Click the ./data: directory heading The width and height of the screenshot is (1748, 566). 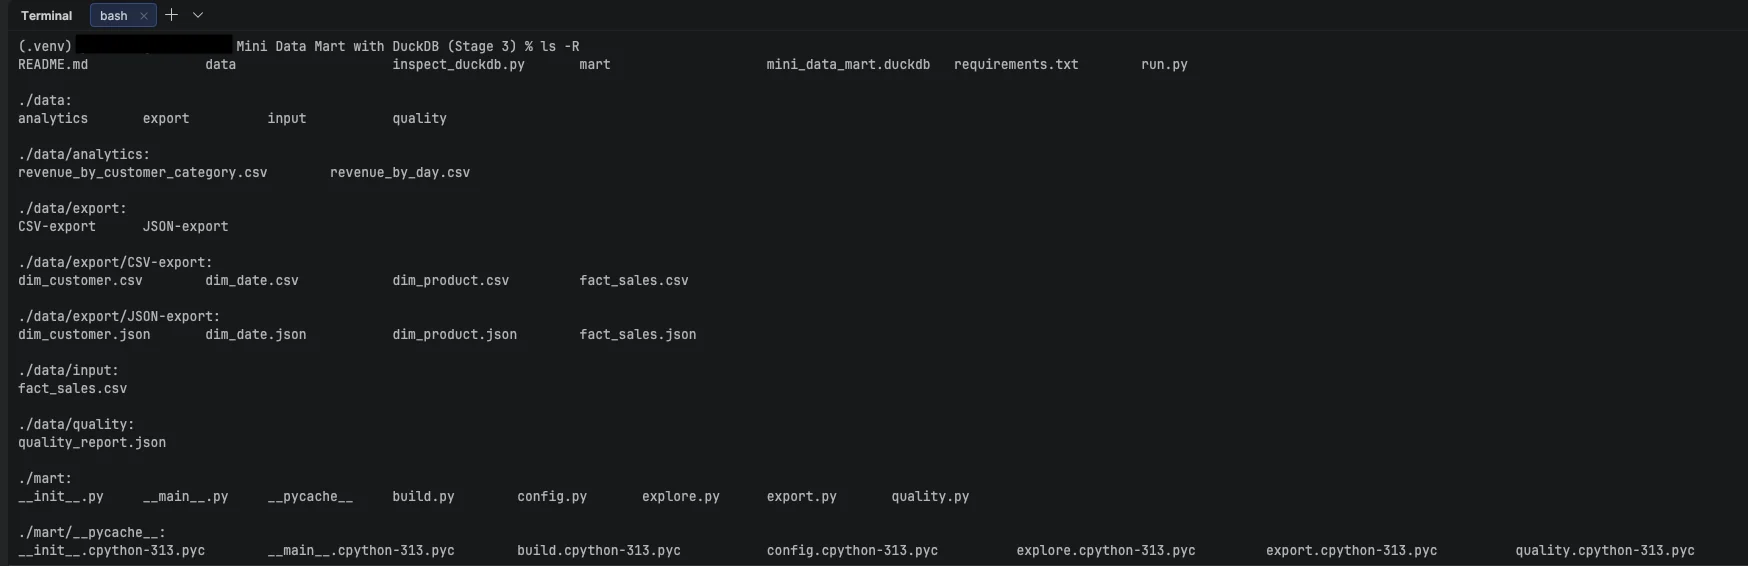click(x=45, y=101)
